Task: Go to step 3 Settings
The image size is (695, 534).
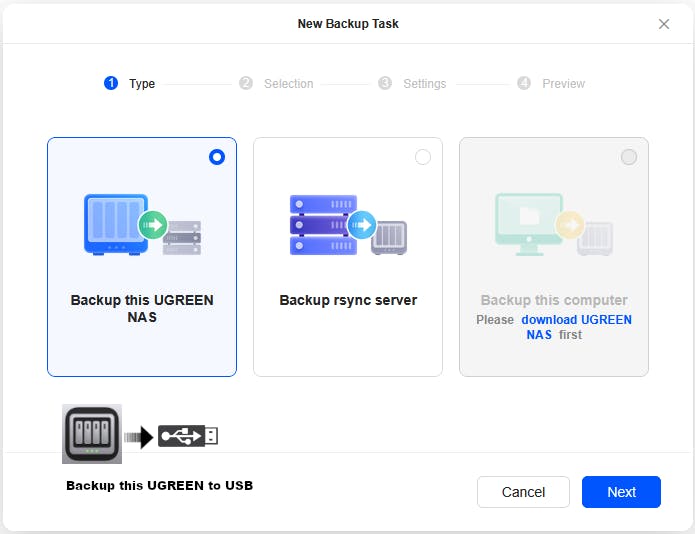Action: tap(413, 84)
